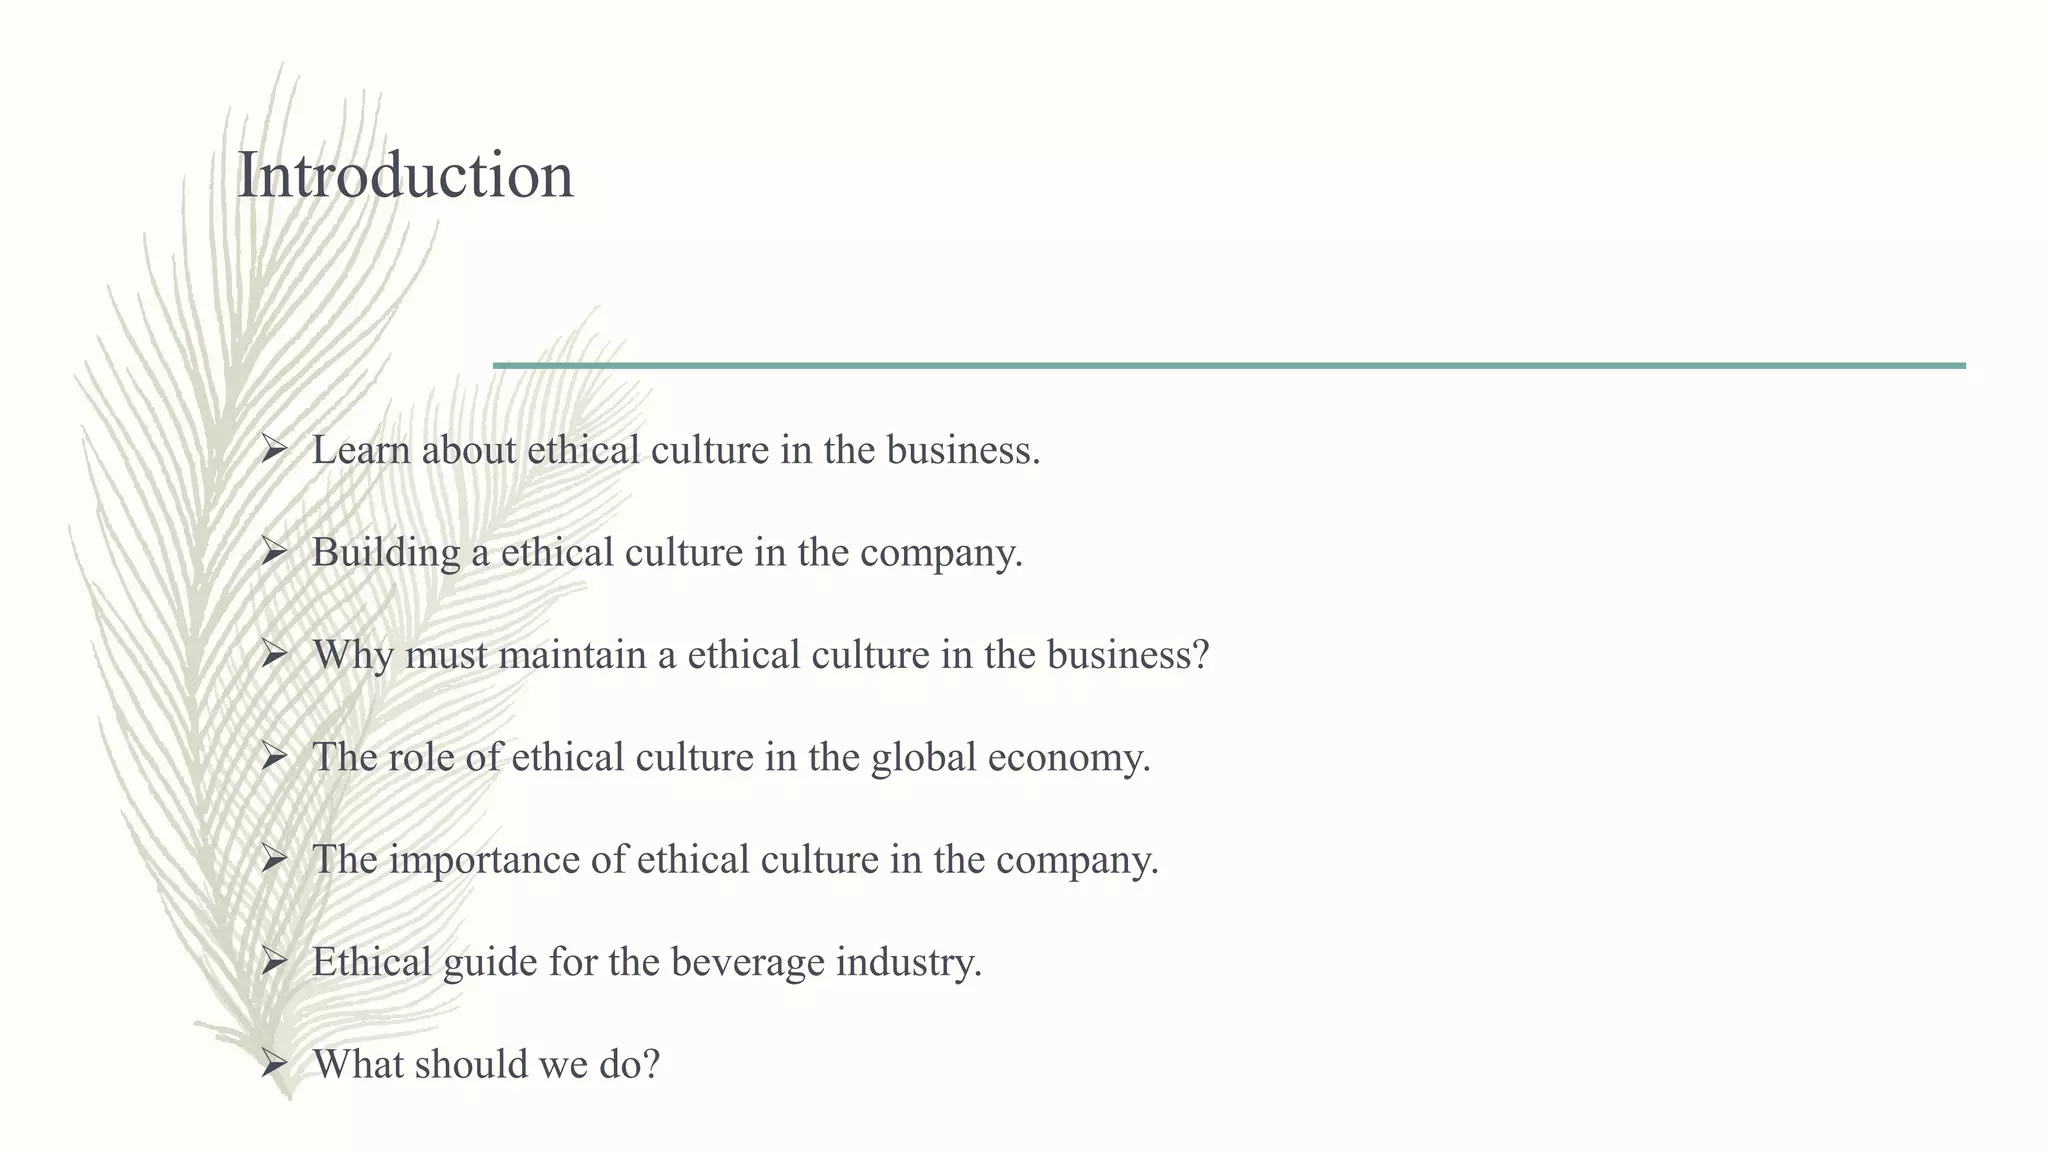Click the words 'global economy' in the fourth bullet
2048x1152 pixels.
pos(1010,757)
